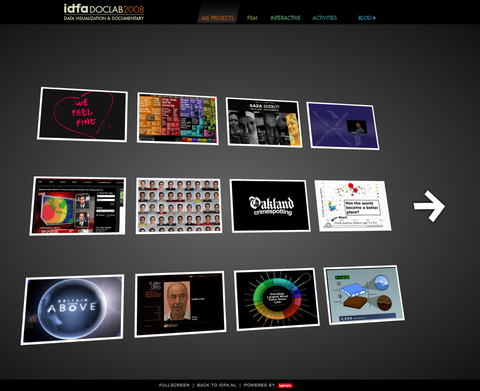Open the Oakland Crimespotting project thumbnail

[270, 206]
